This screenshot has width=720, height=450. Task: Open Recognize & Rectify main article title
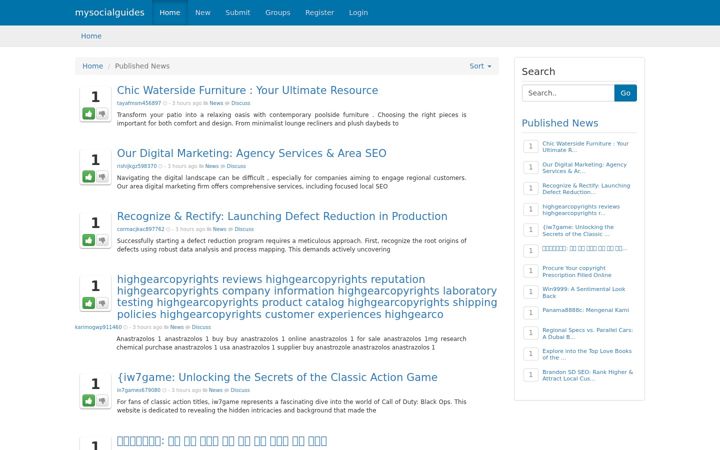pyautogui.click(x=282, y=216)
